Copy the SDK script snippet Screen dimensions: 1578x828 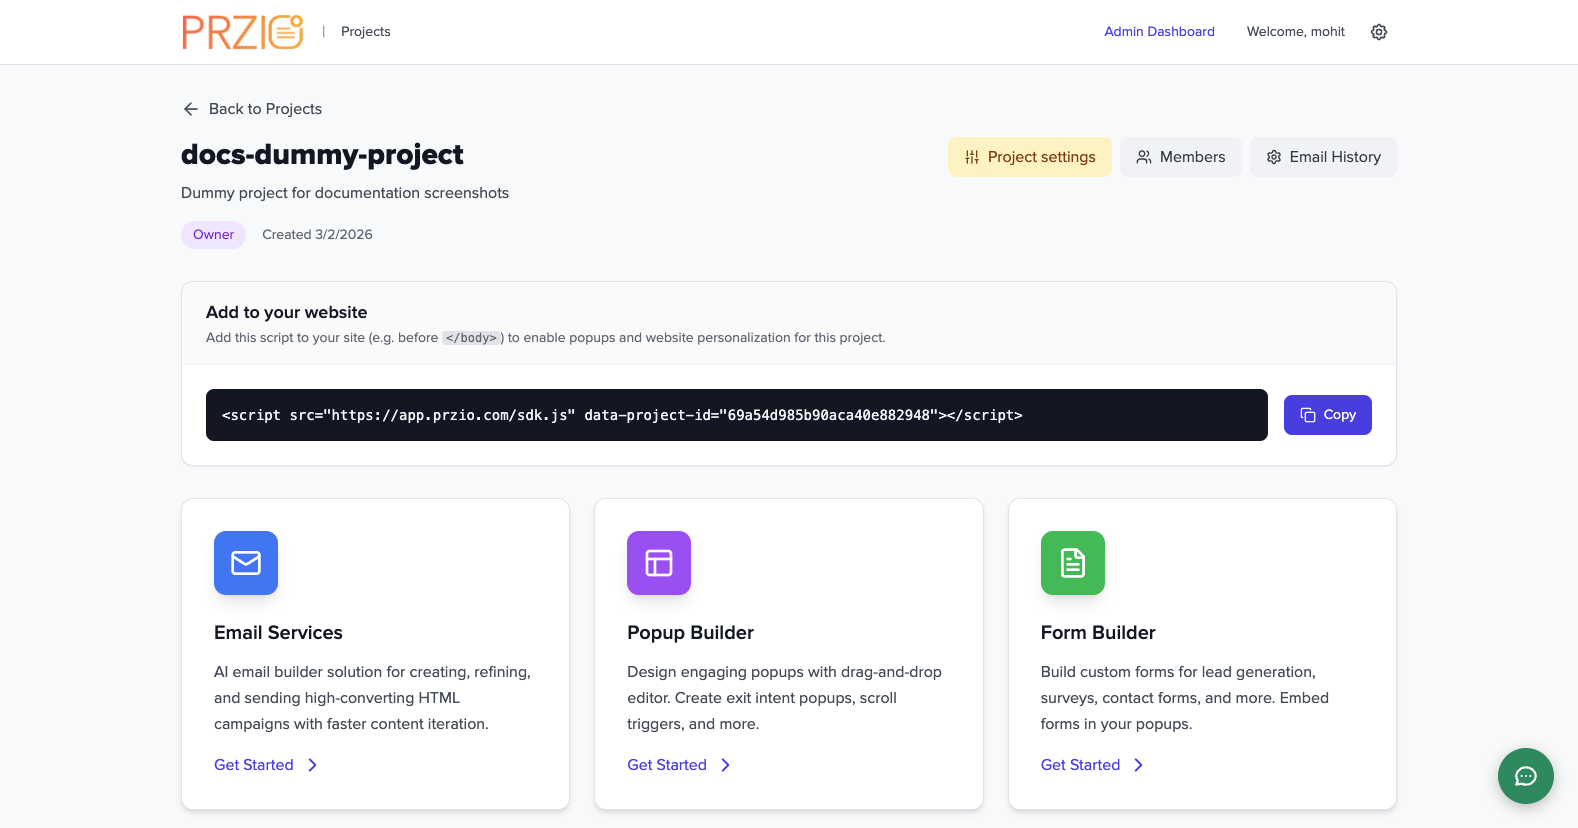coord(1328,415)
